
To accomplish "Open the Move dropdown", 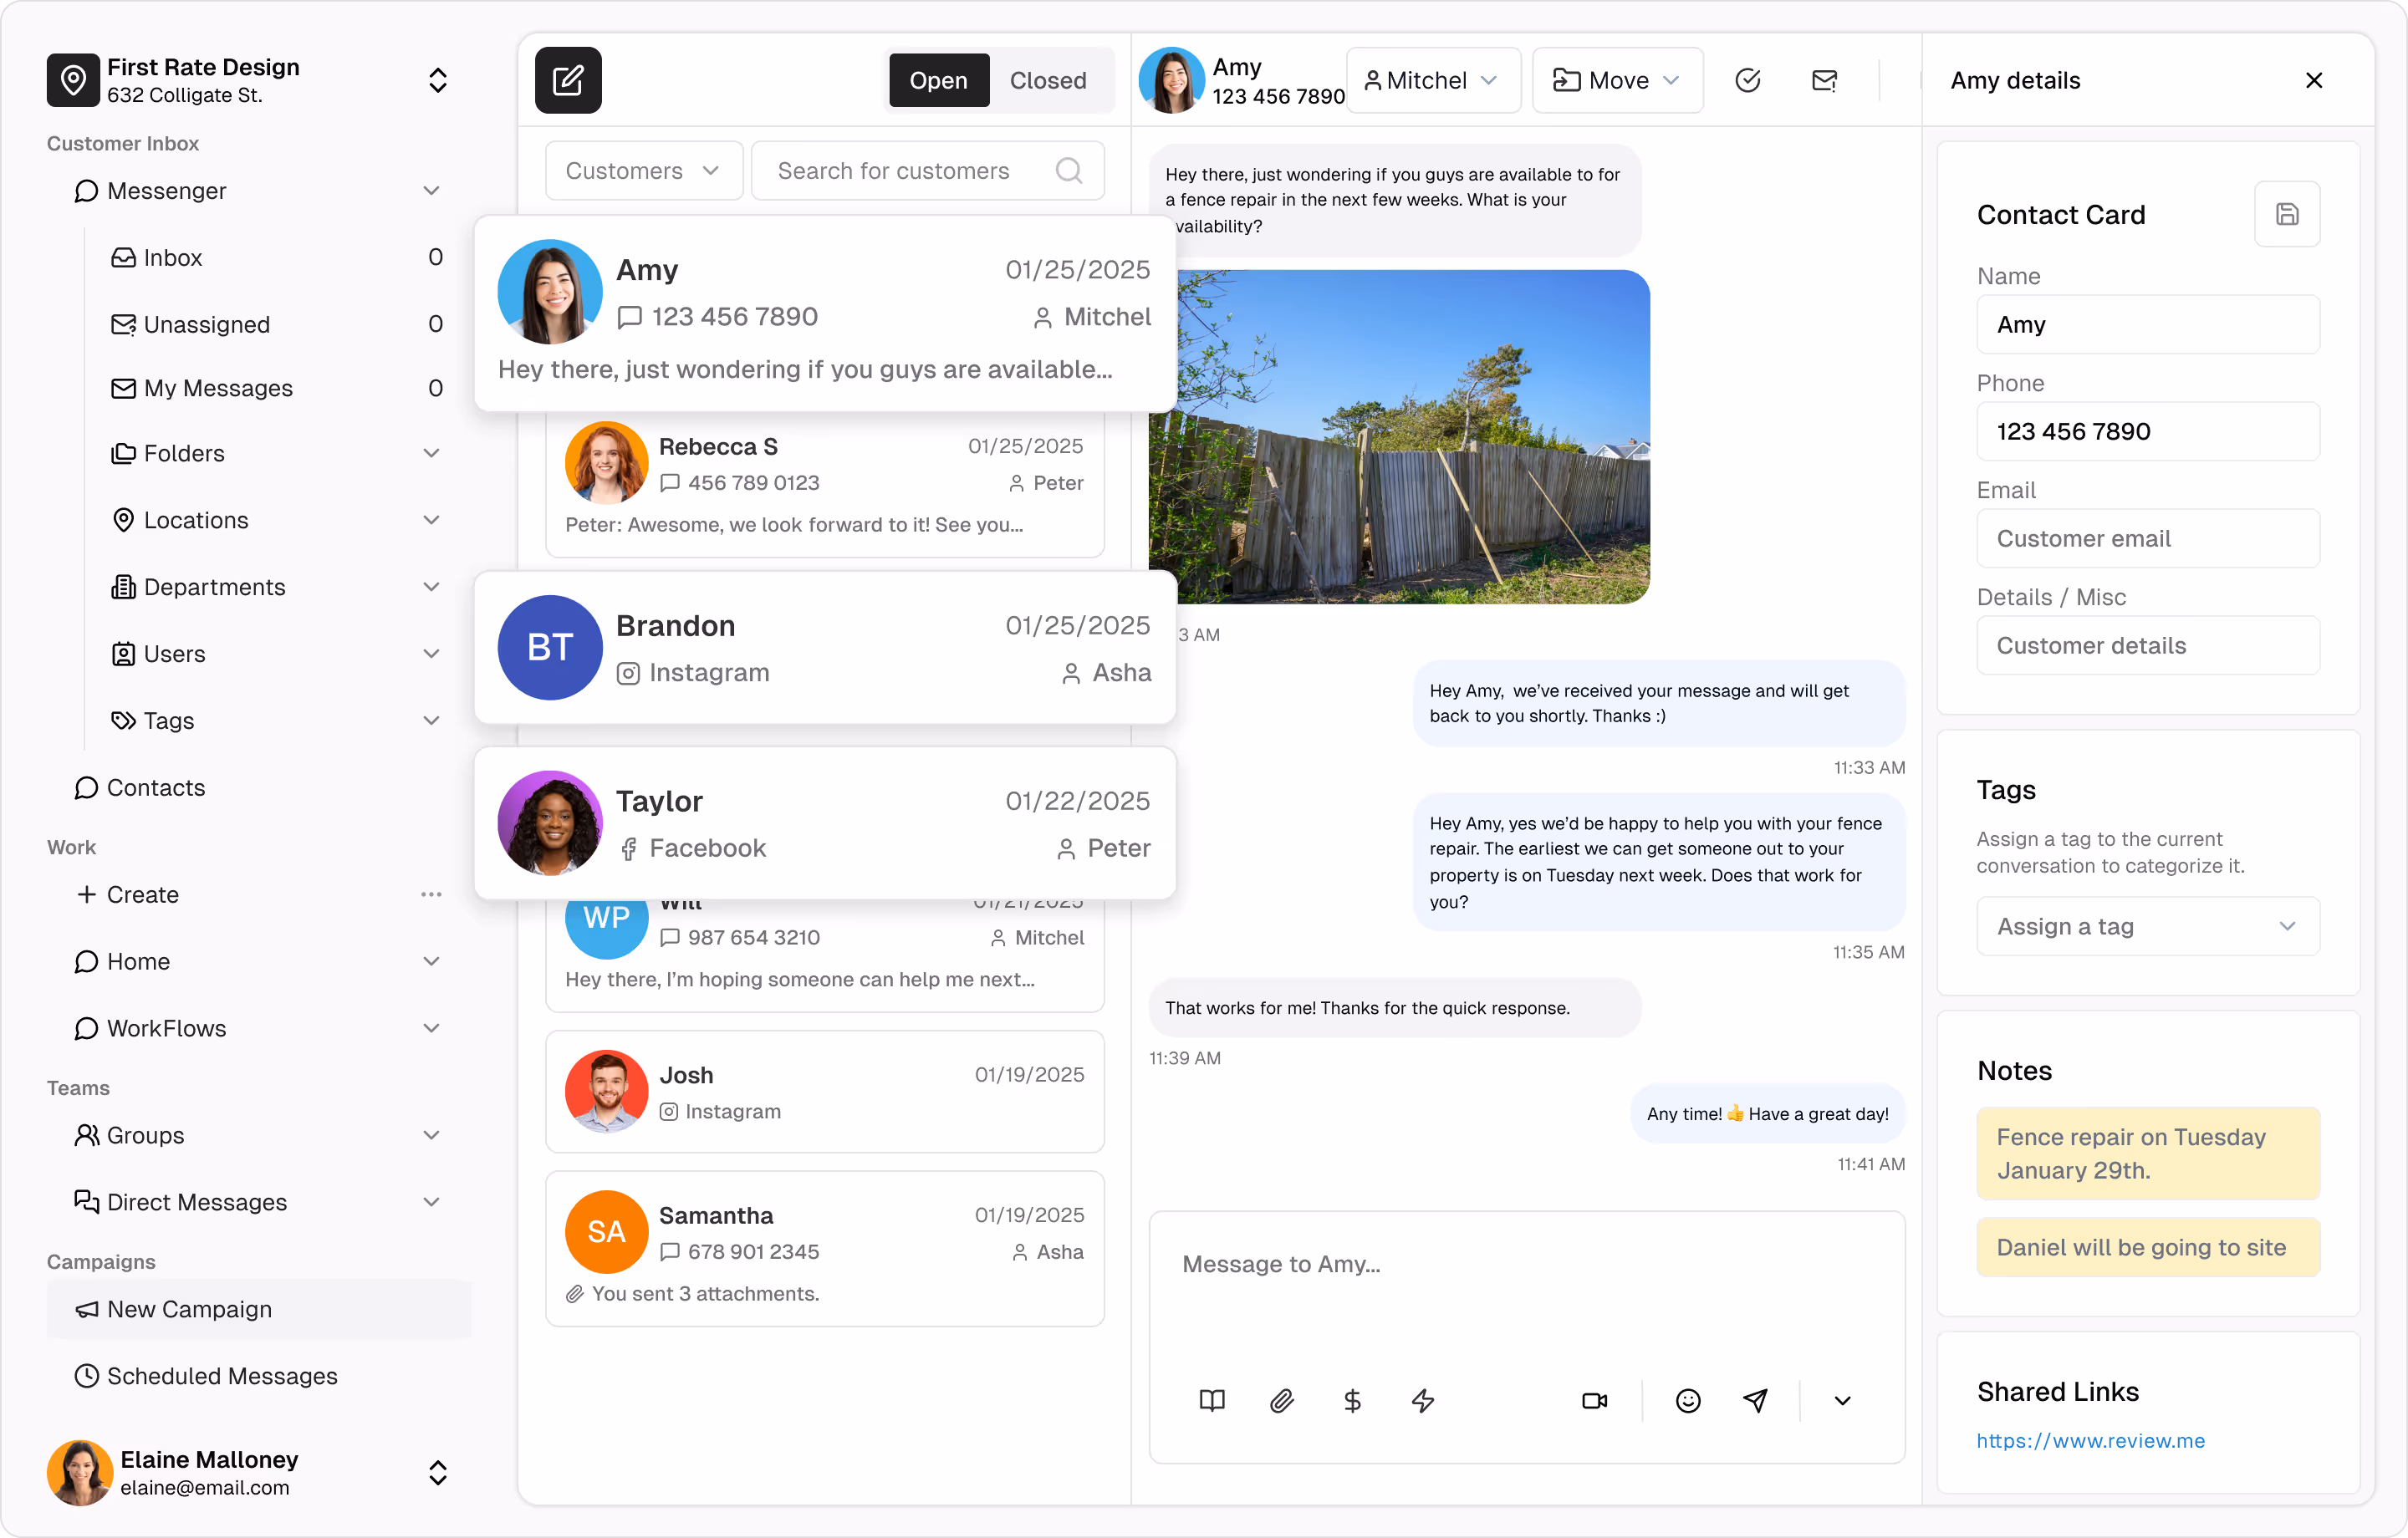I will click(1616, 80).
